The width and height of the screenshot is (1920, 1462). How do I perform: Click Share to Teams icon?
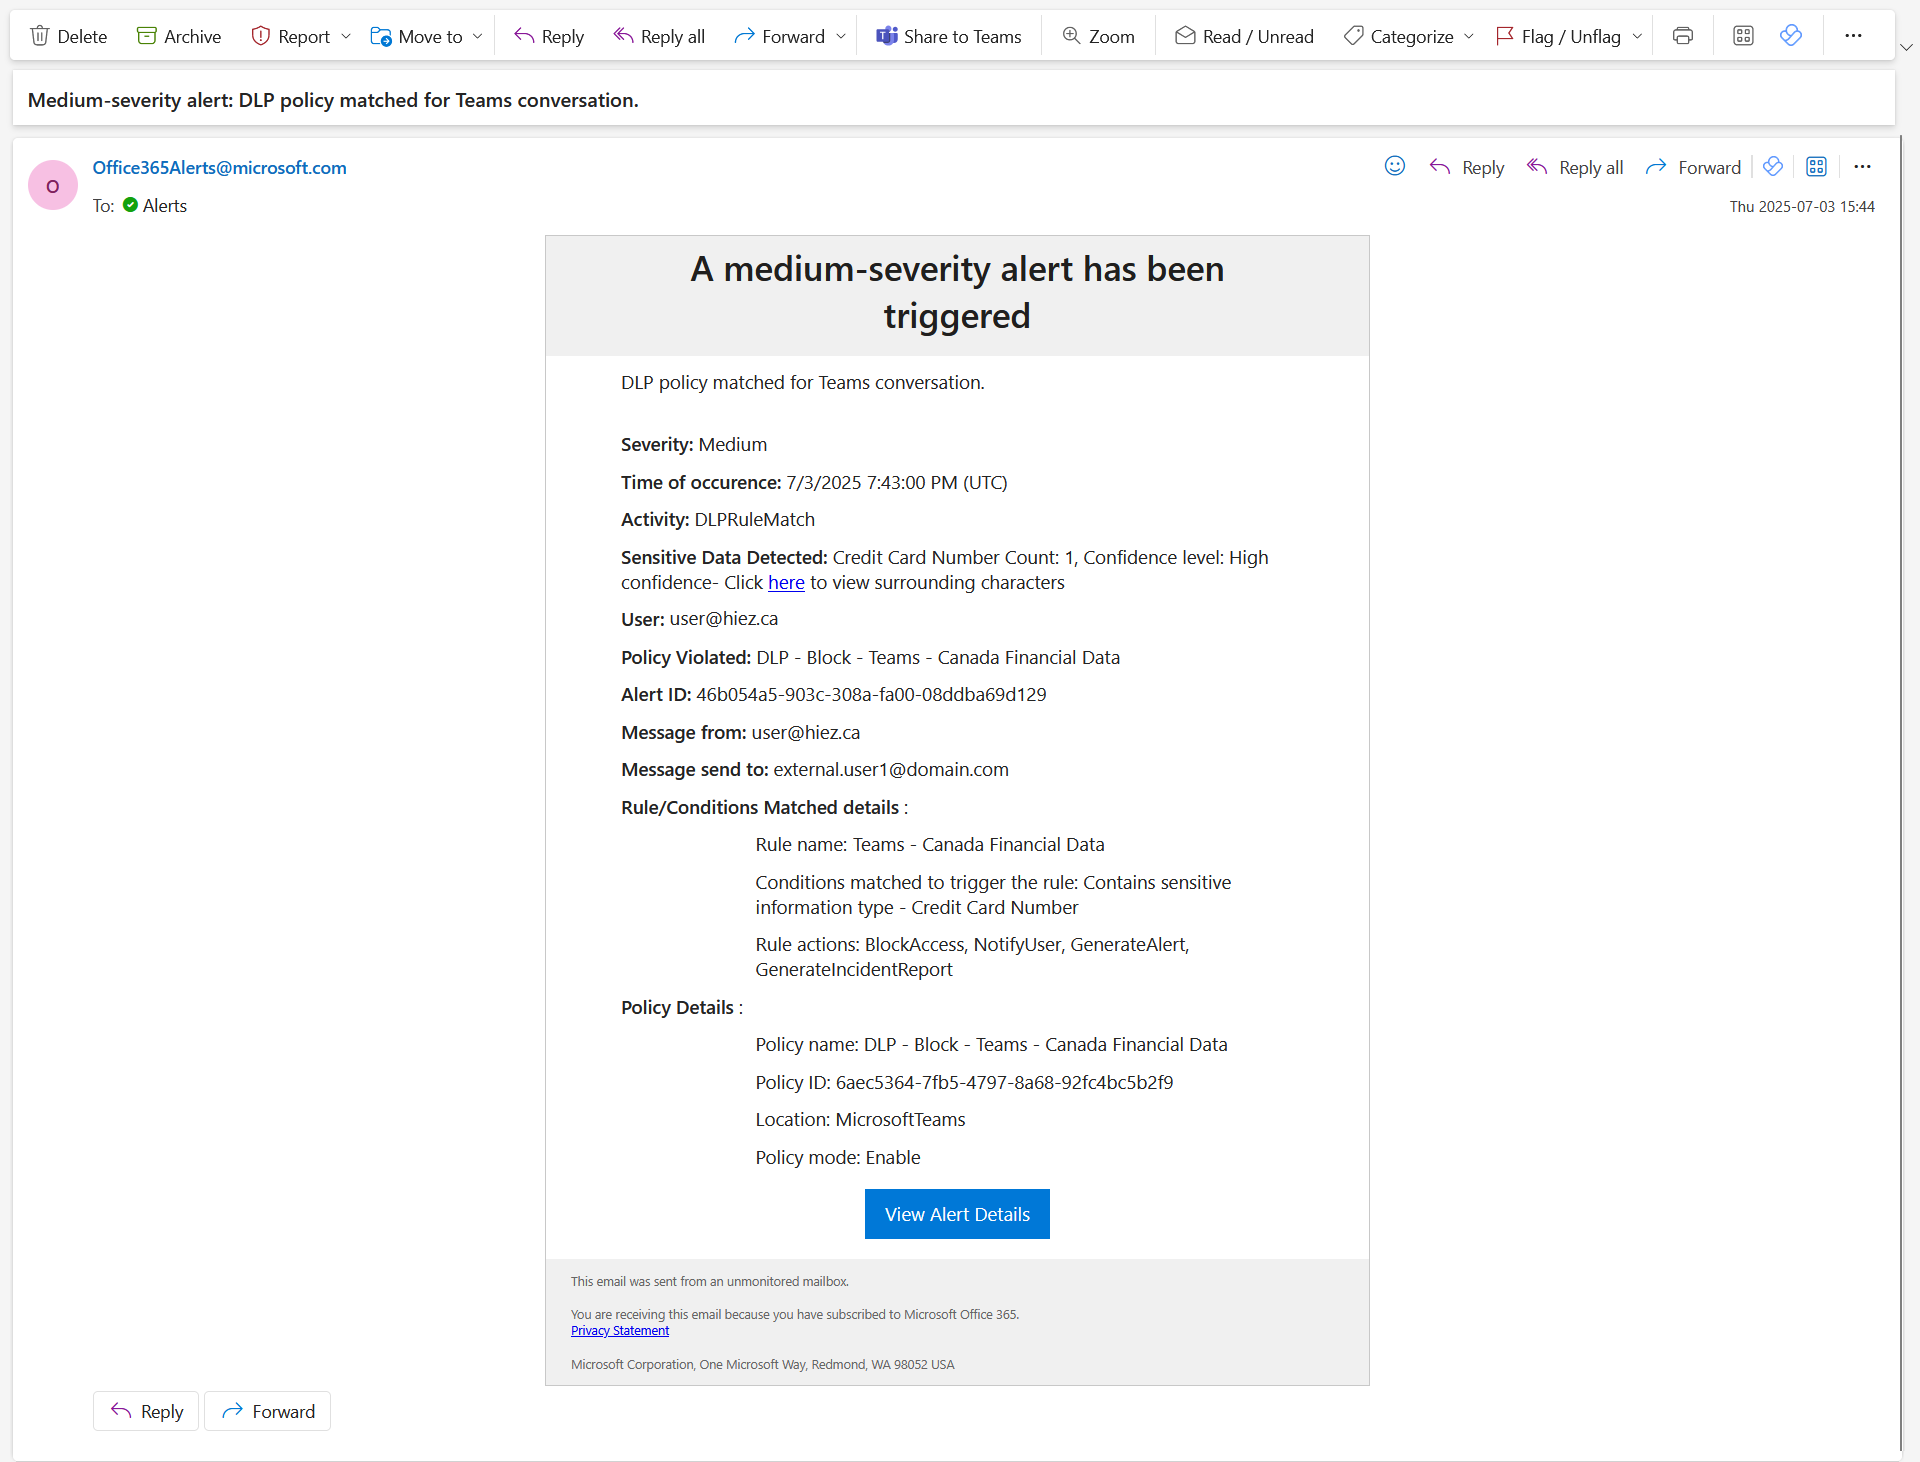click(x=887, y=36)
